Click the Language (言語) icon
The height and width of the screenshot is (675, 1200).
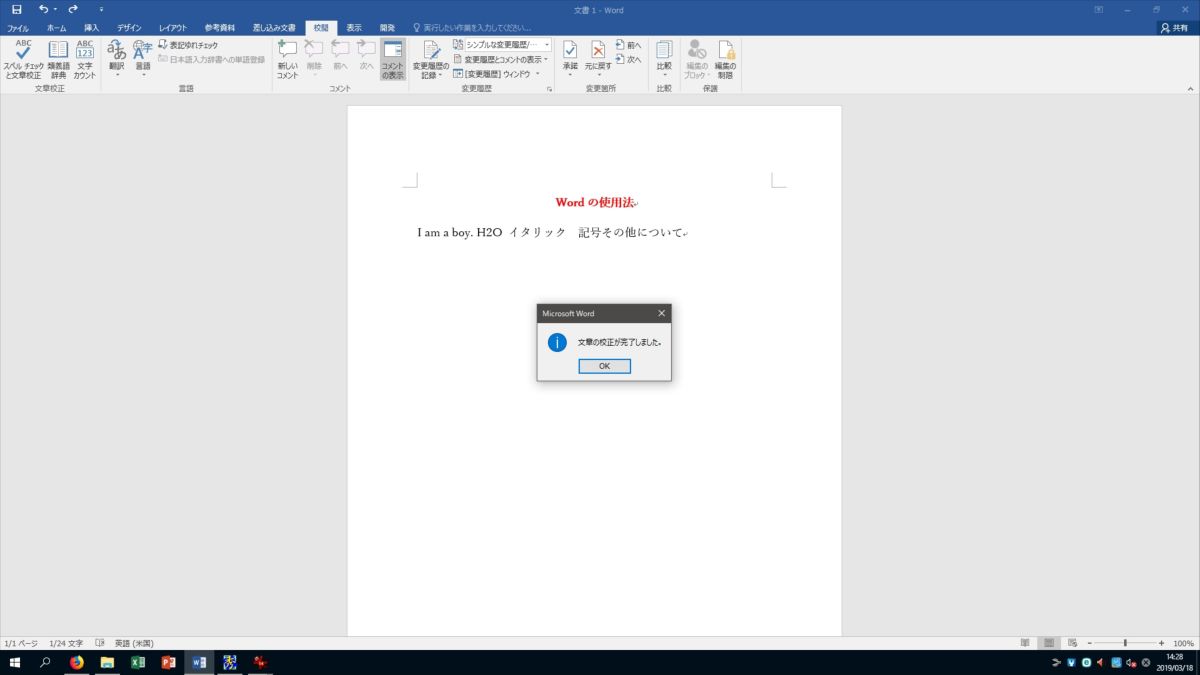click(143, 59)
